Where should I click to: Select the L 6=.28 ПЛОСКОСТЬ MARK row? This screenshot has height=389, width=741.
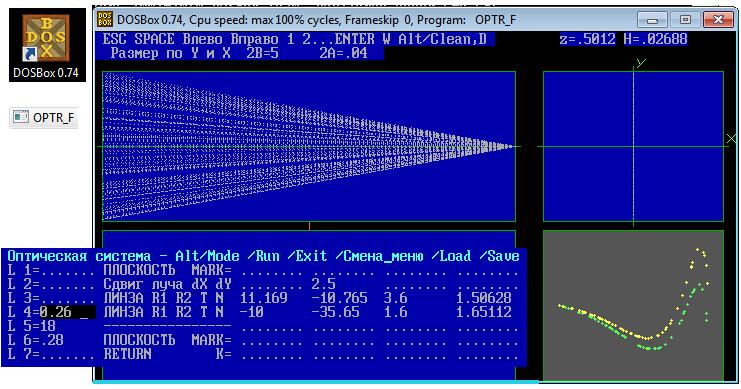[x=264, y=340]
